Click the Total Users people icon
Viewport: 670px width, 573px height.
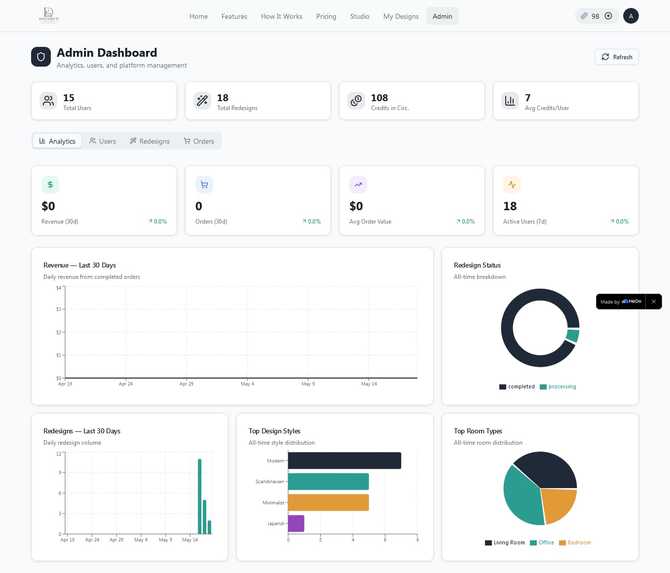pos(49,101)
